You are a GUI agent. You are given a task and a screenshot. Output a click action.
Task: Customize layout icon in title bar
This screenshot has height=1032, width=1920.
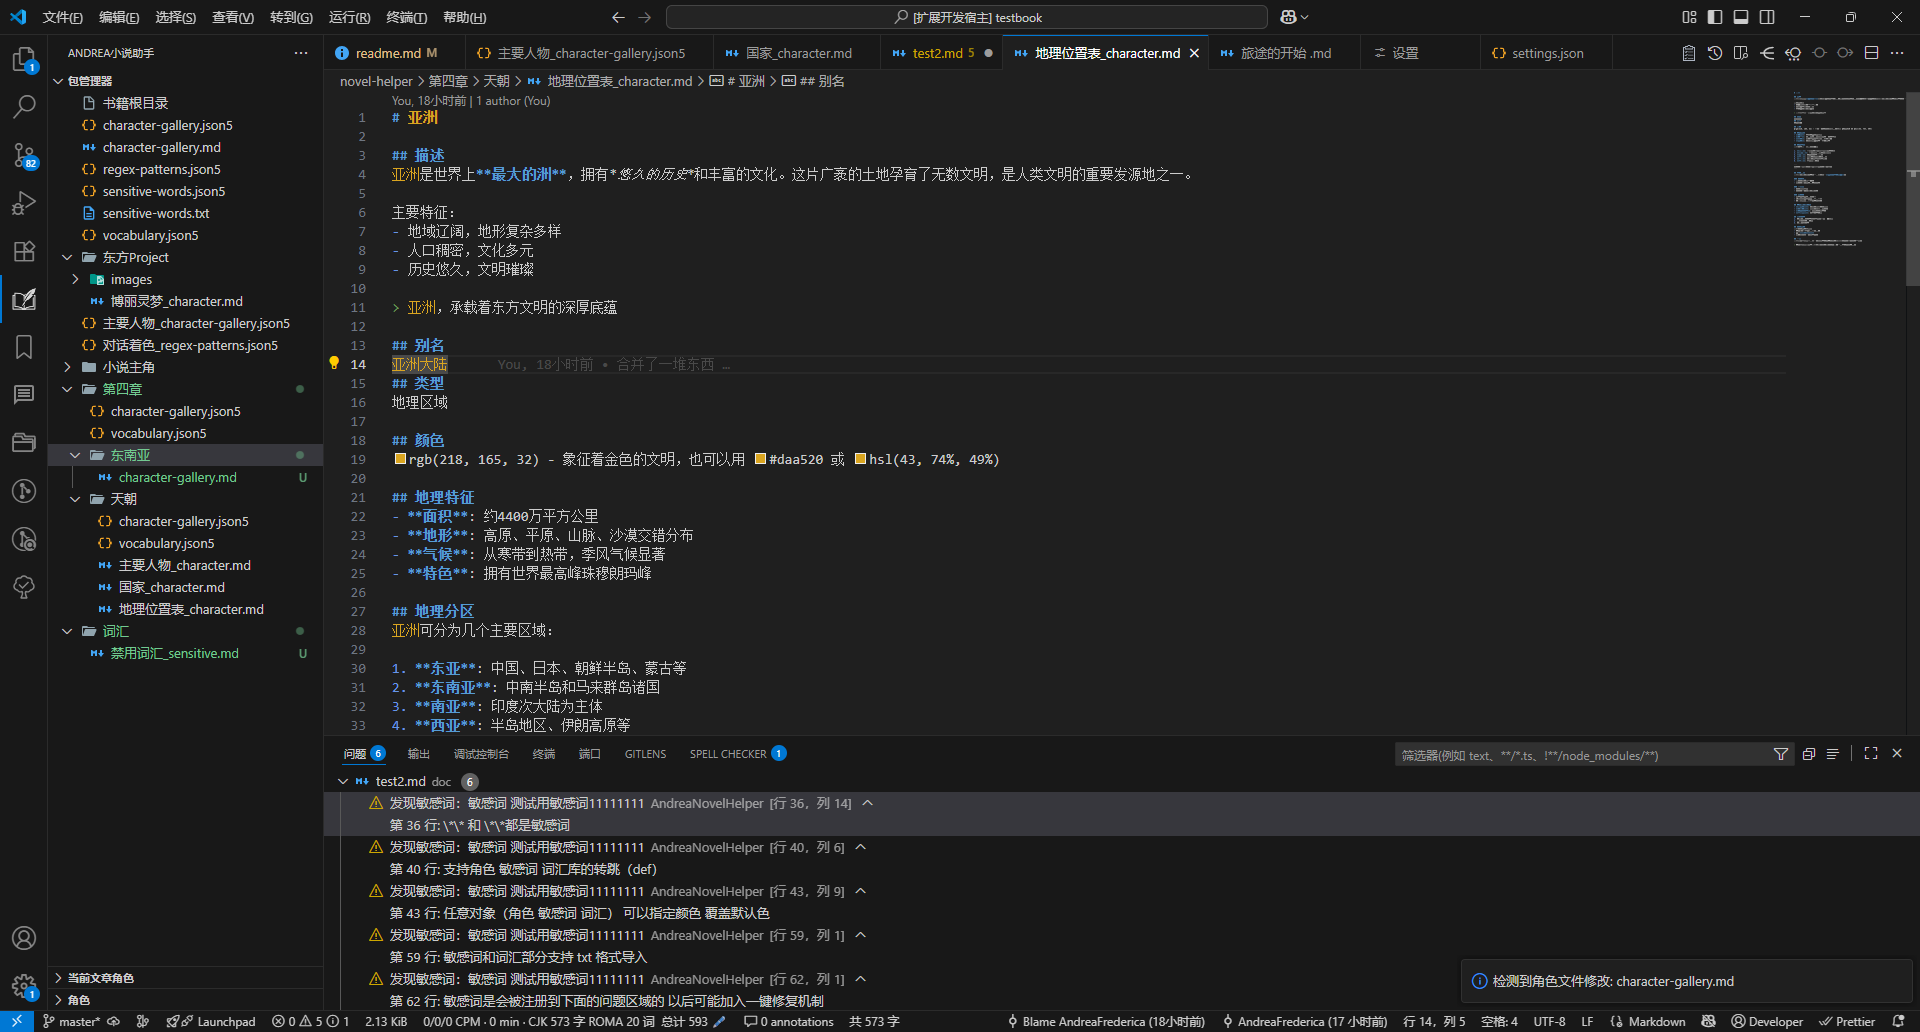pos(1689,17)
